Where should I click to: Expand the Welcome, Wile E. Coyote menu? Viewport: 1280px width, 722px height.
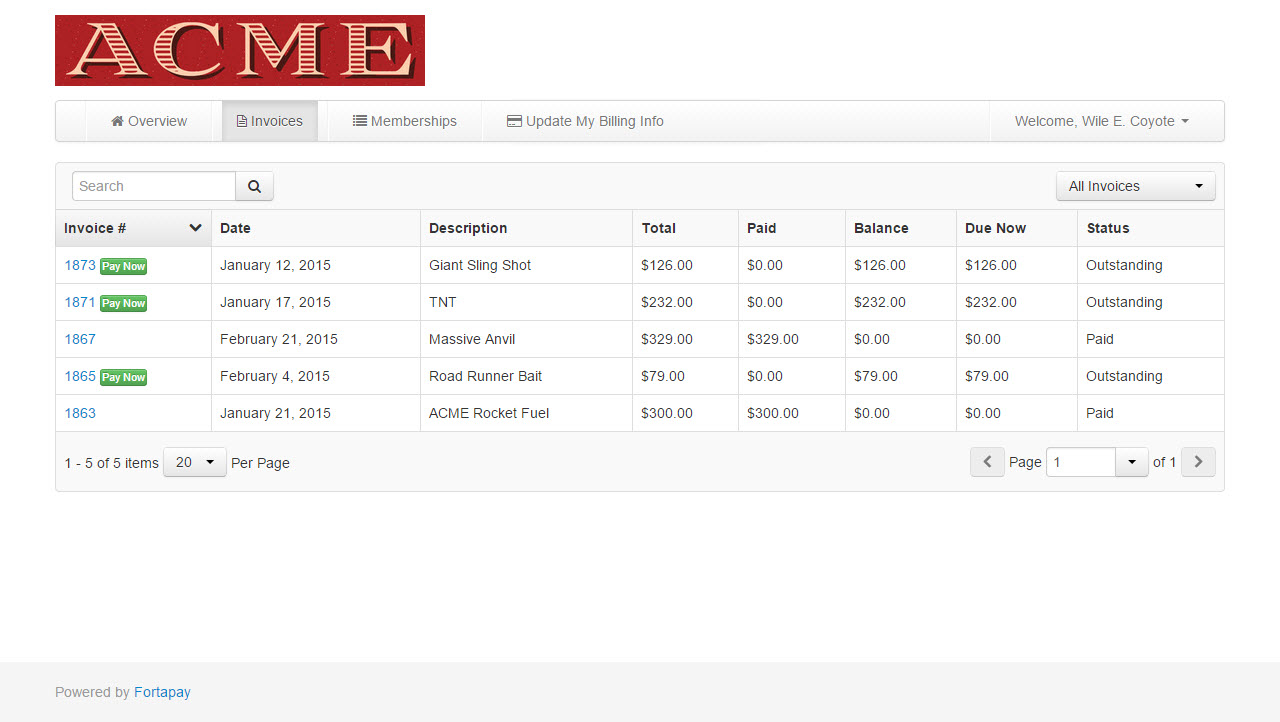pos(1101,121)
